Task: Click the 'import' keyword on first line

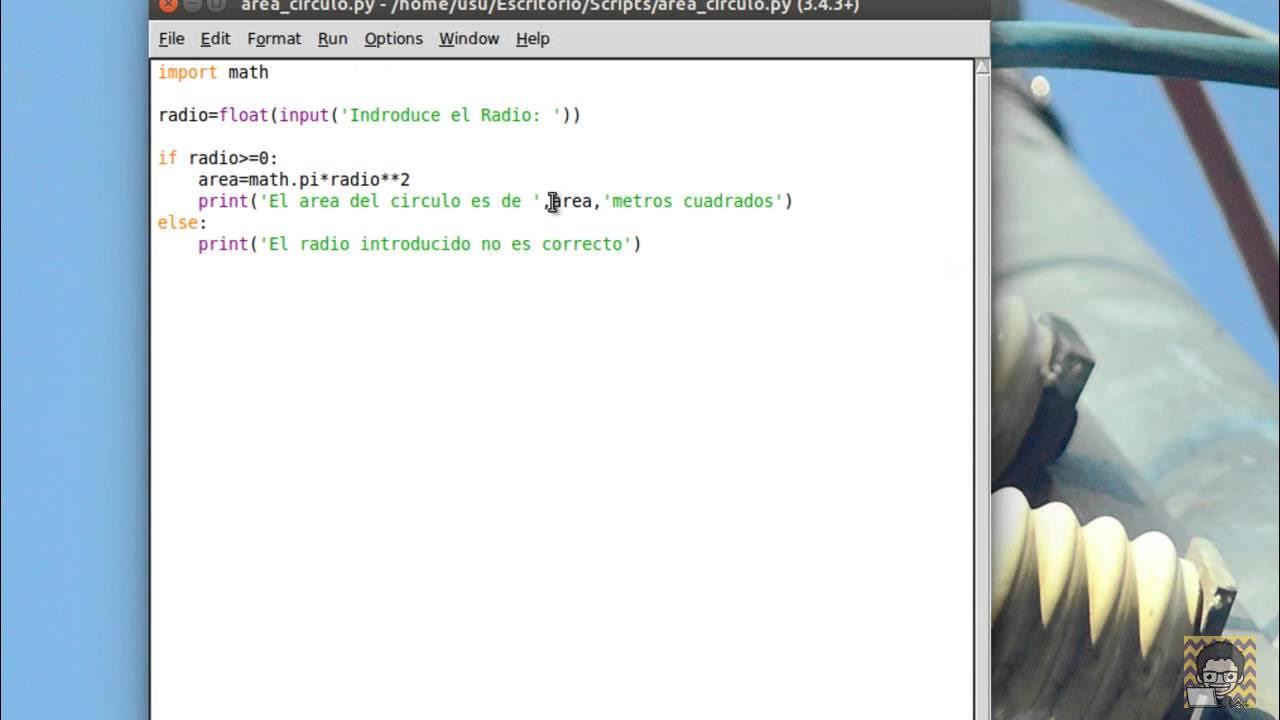Action: click(x=188, y=72)
